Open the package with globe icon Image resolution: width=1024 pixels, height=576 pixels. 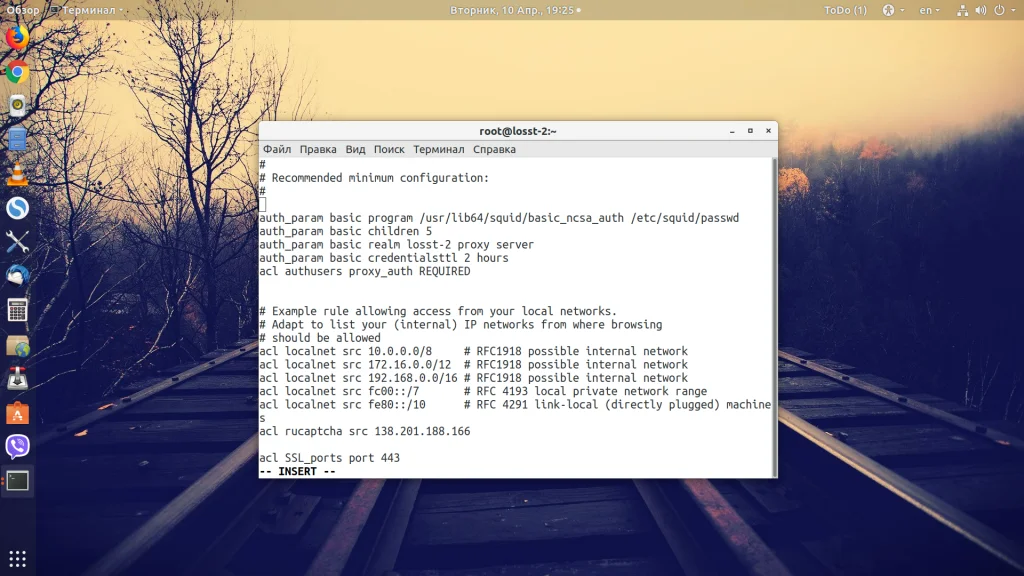click(18, 345)
